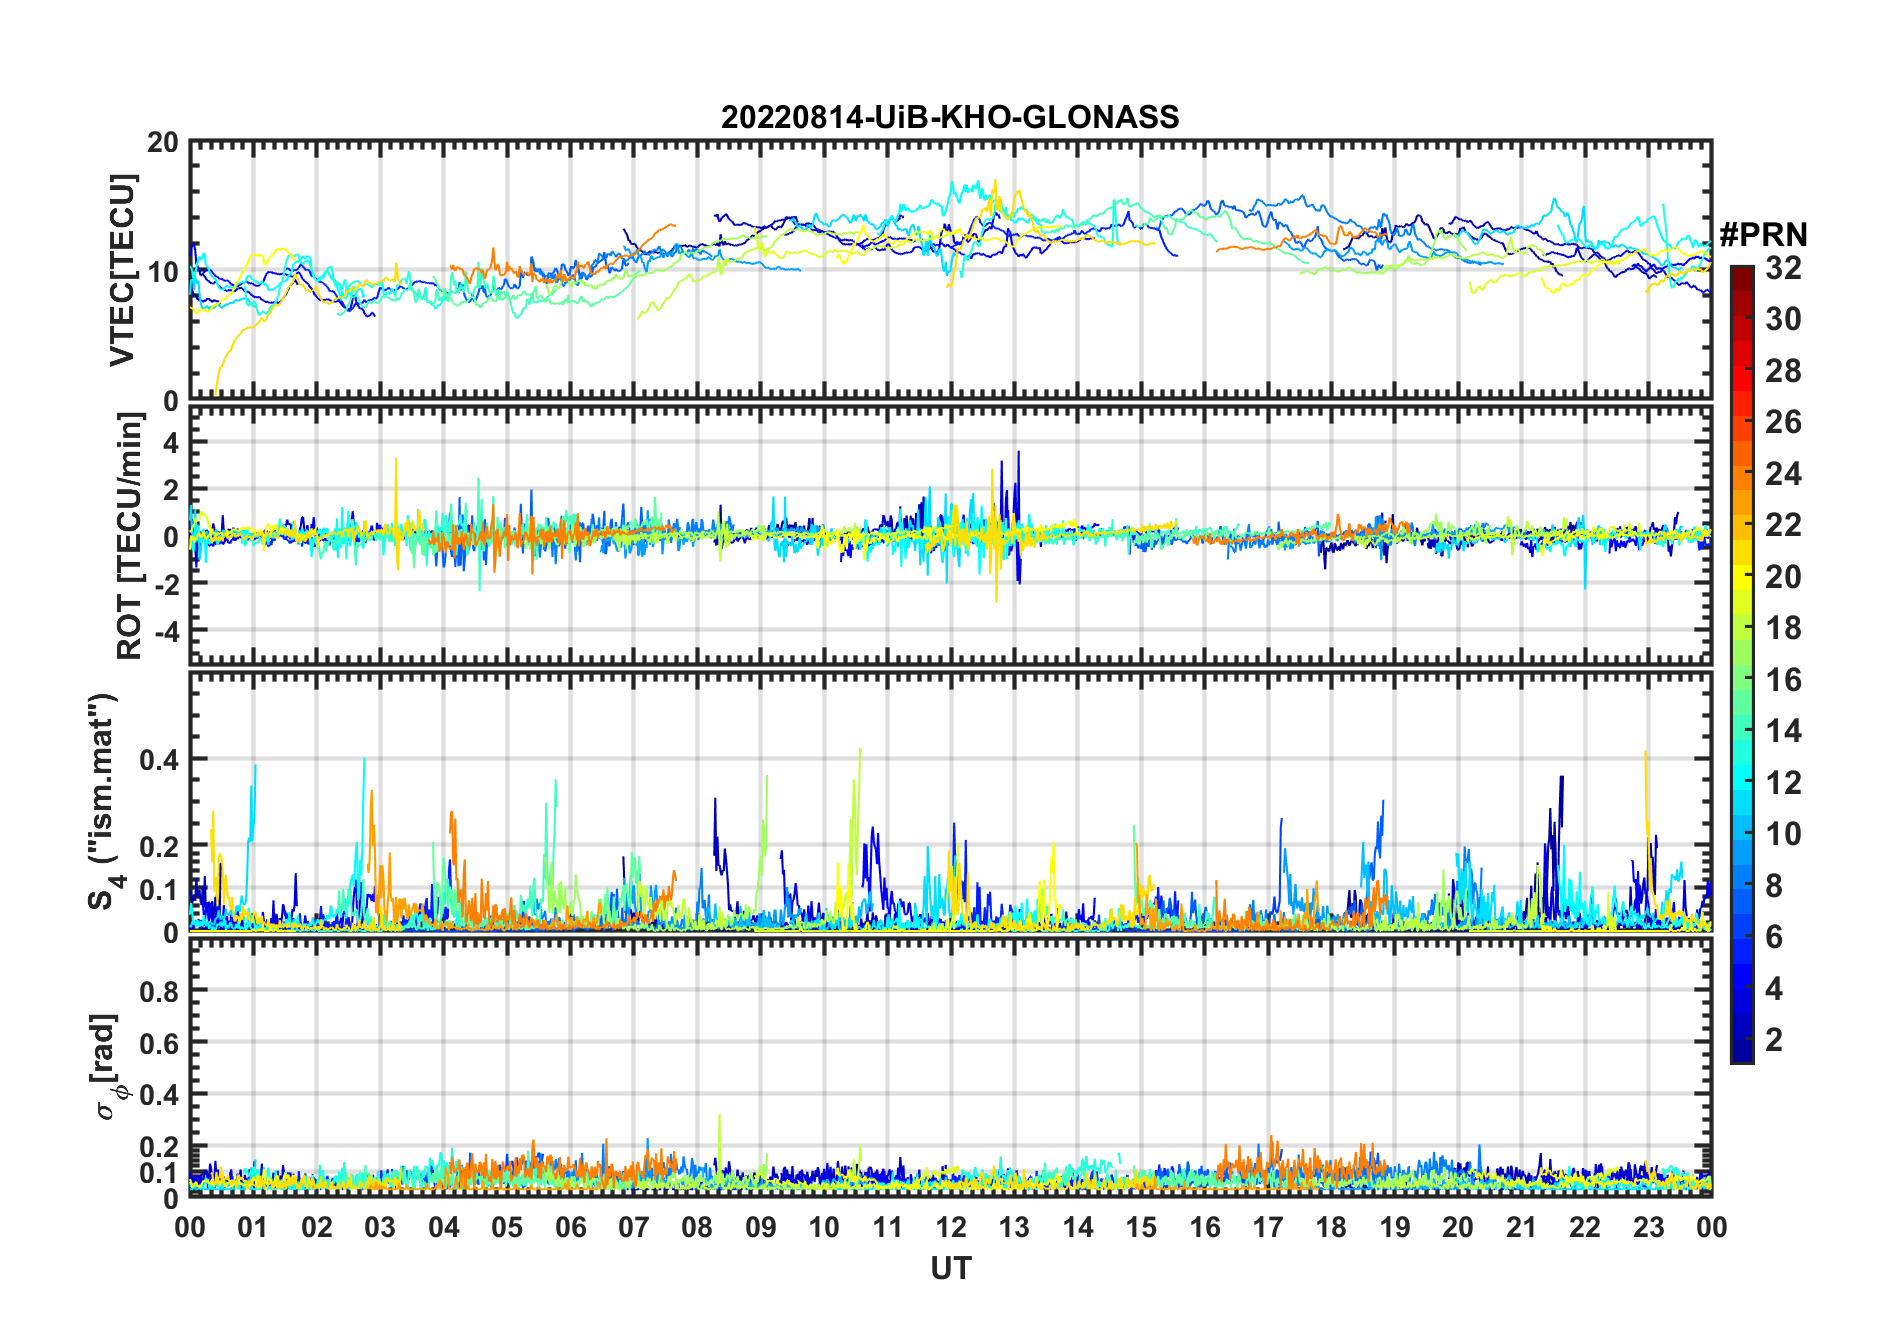The height and width of the screenshot is (1330, 1902).
Task: Click the UT axis hour label 21
Action: click(x=1522, y=1227)
